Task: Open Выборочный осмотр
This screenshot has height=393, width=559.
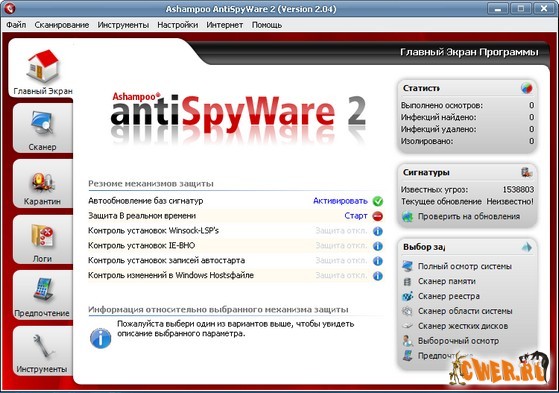Action: 458,341
